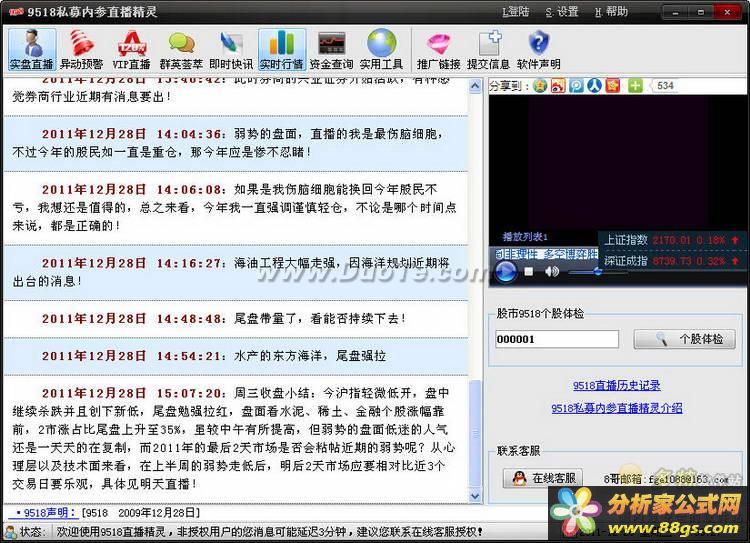
Task: Select the 14:04:36 message entry
Action: point(235,143)
